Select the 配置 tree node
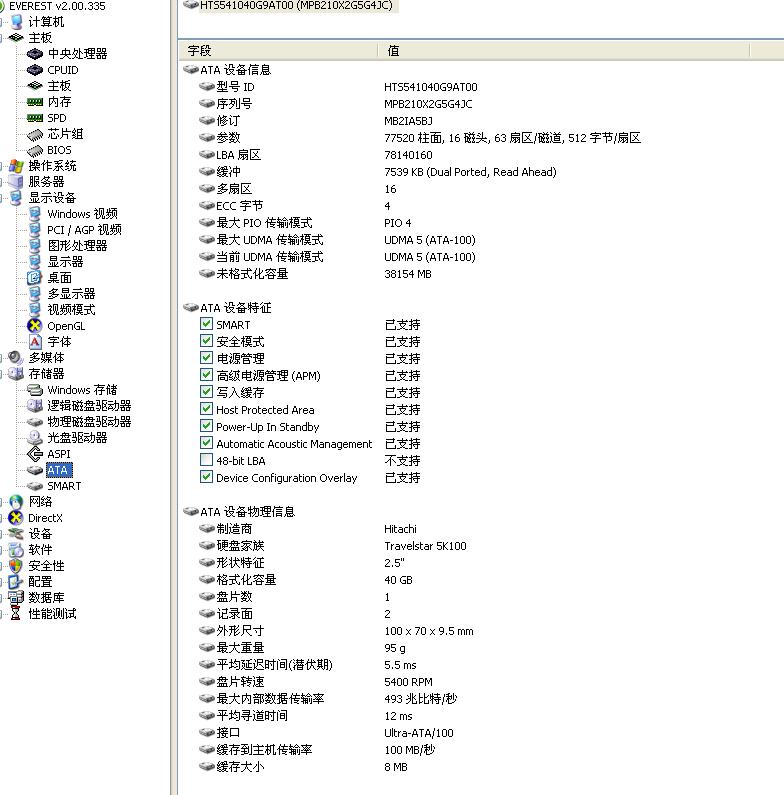Image resolution: width=784 pixels, height=795 pixels. click(40, 582)
